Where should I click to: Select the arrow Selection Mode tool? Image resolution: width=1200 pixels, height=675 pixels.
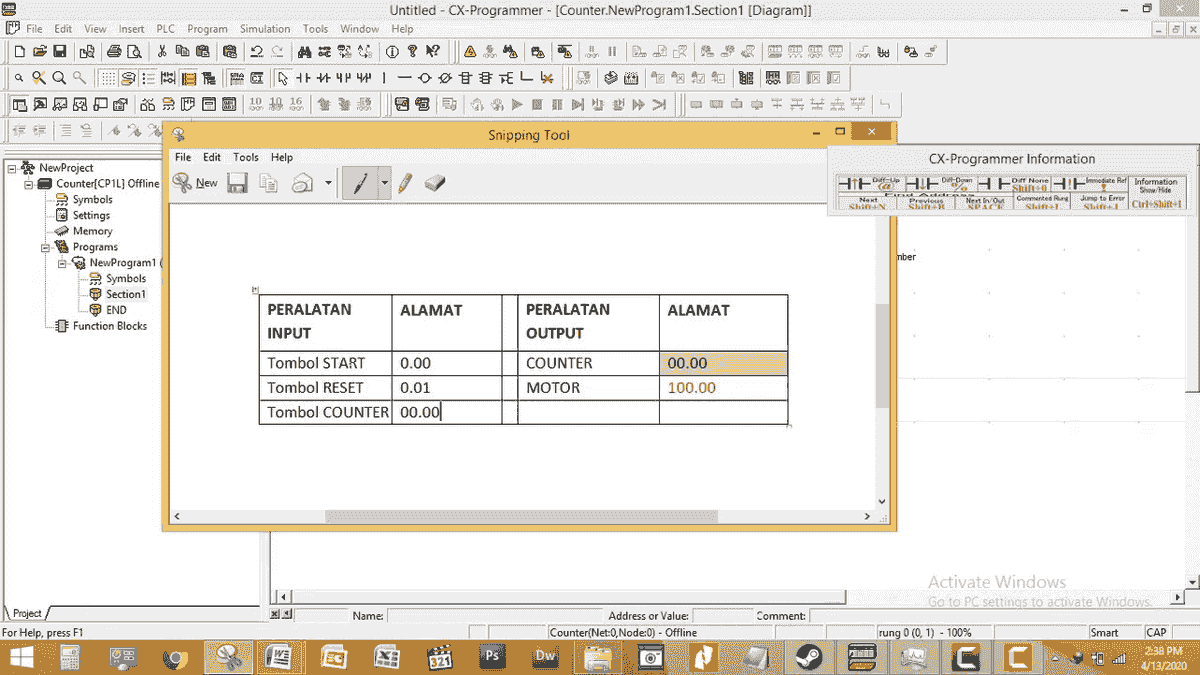coord(283,78)
